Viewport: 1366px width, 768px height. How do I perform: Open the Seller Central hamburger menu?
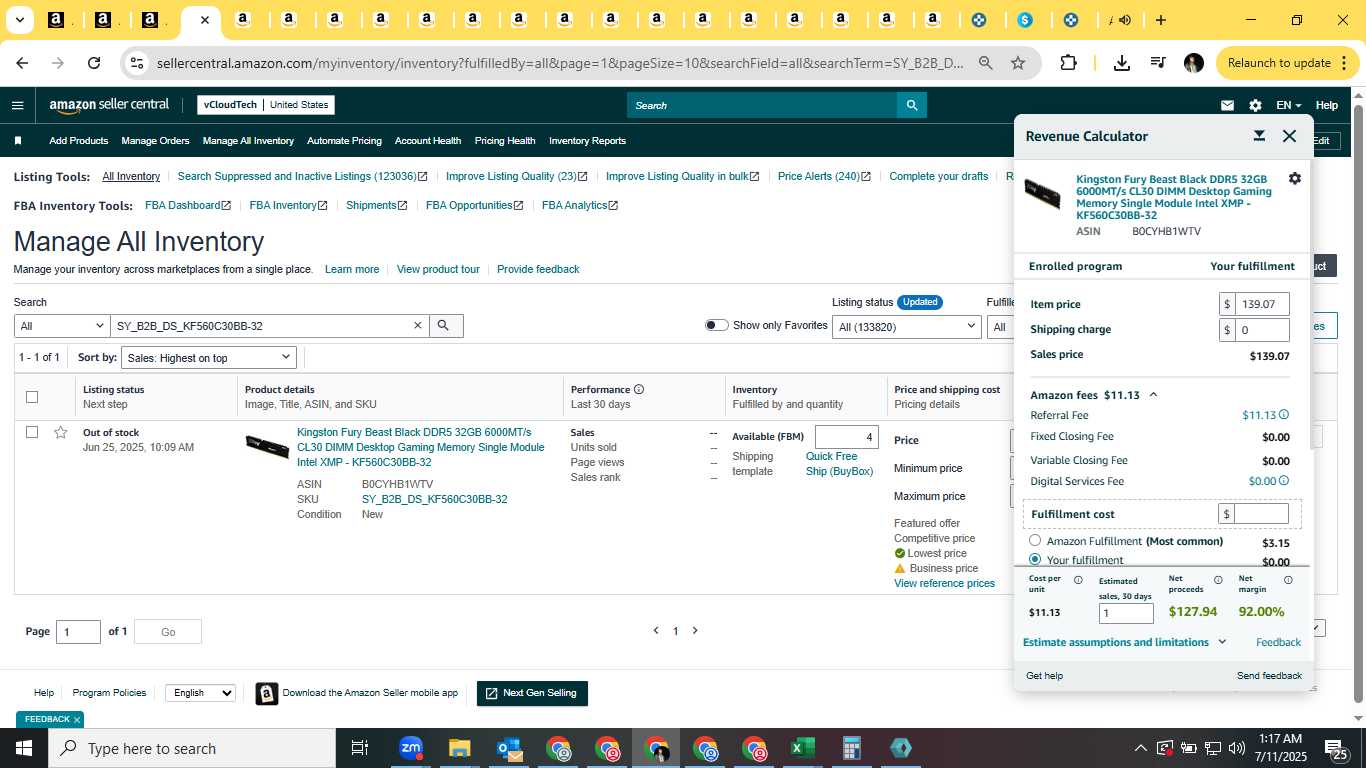click(17, 105)
